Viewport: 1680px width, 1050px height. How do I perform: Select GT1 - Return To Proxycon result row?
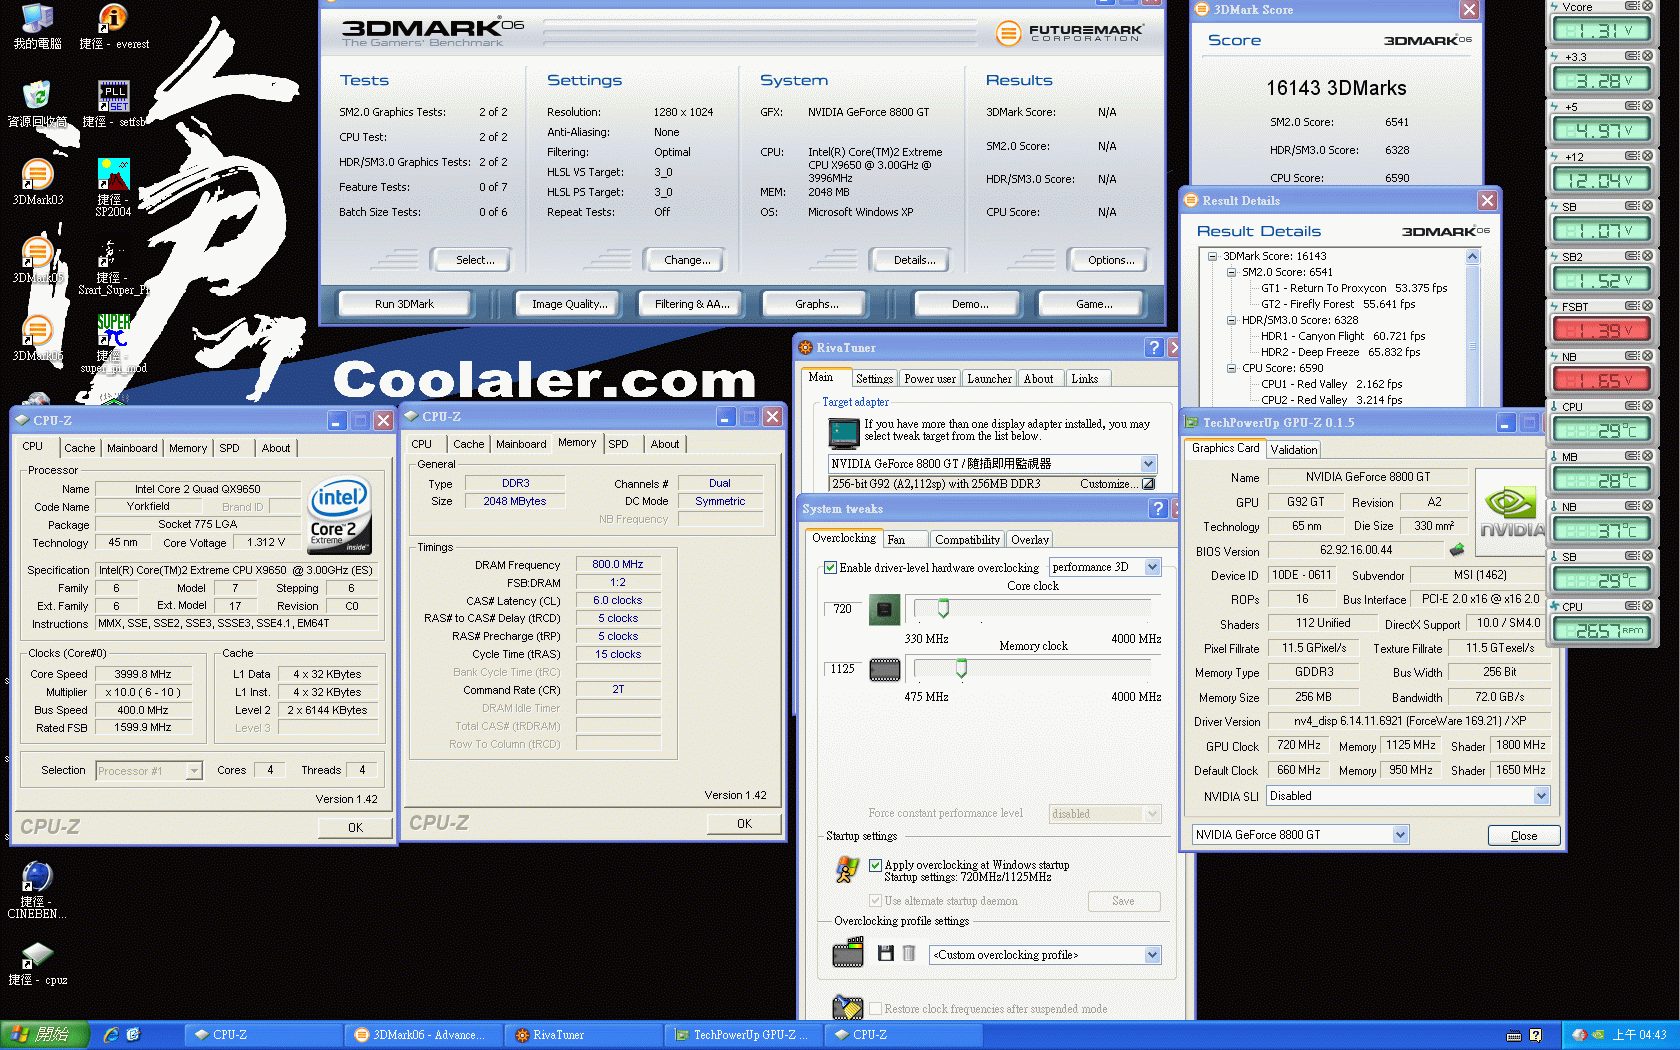[1354, 288]
